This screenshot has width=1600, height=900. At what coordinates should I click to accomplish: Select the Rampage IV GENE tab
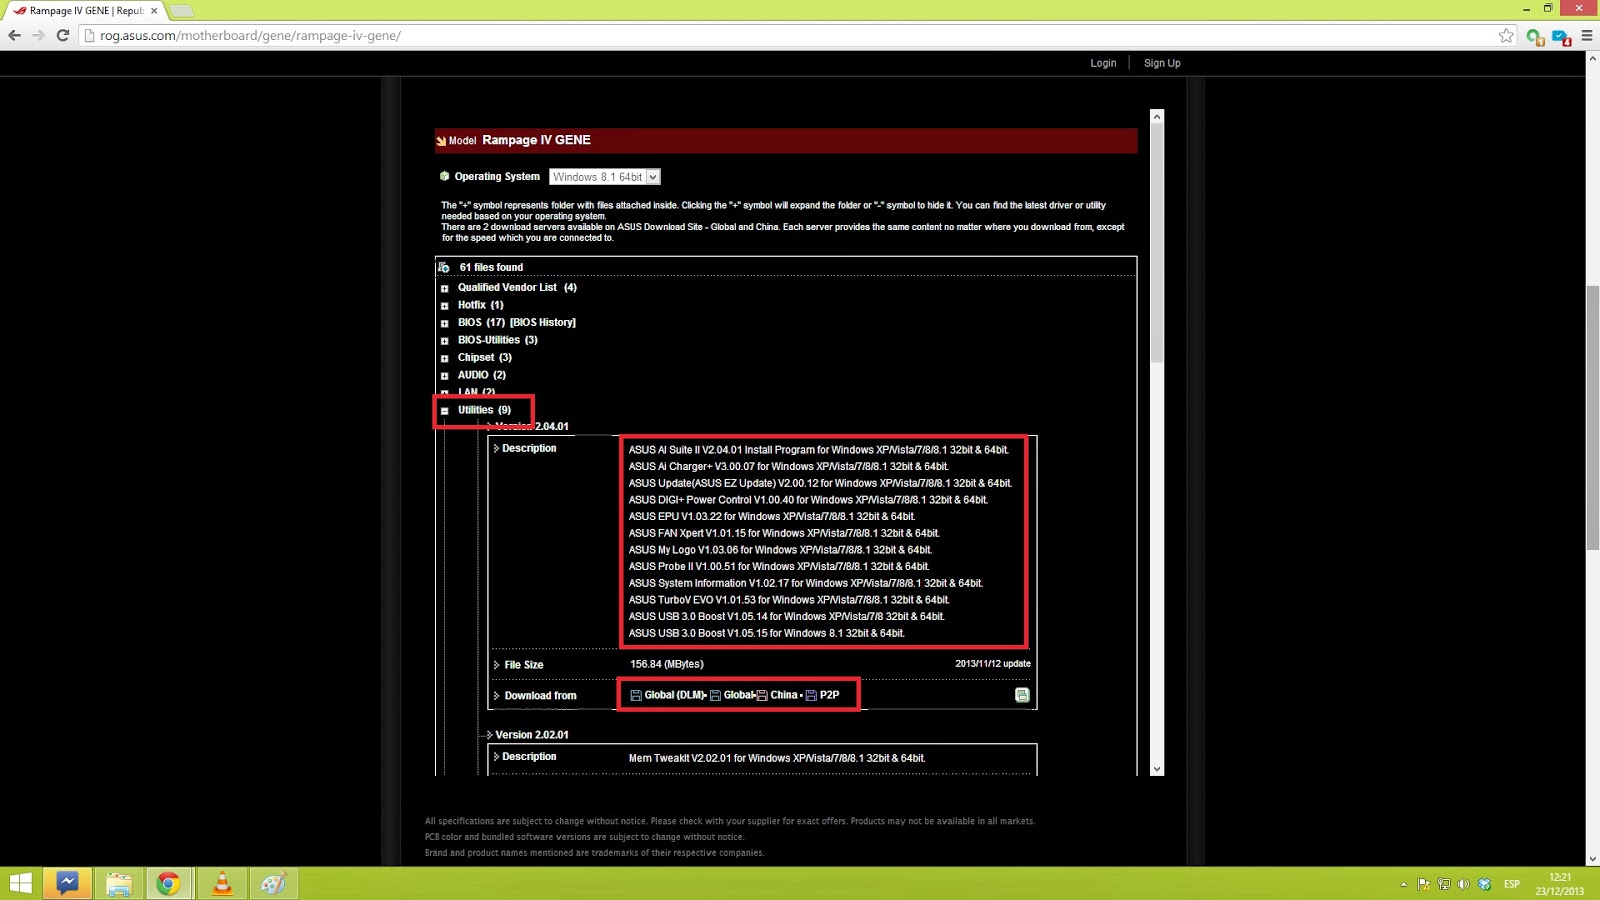point(85,11)
